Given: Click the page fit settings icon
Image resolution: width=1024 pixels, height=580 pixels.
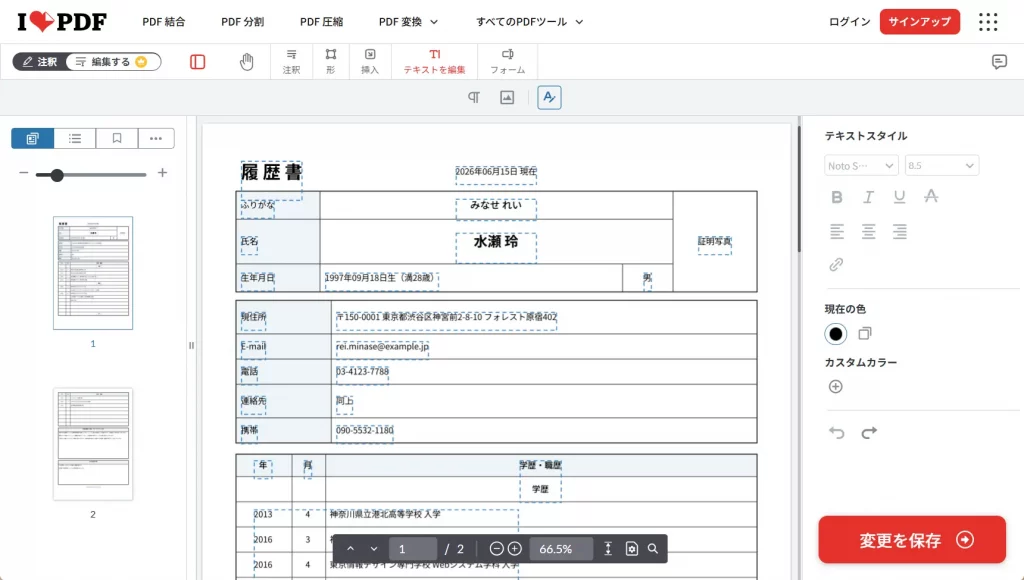Looking at the screenshot, I should 632,549.
